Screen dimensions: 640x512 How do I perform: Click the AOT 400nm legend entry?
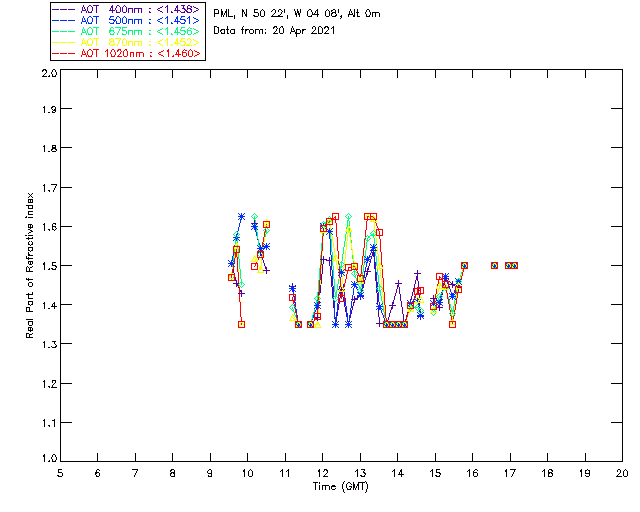(x=127, y=8)
